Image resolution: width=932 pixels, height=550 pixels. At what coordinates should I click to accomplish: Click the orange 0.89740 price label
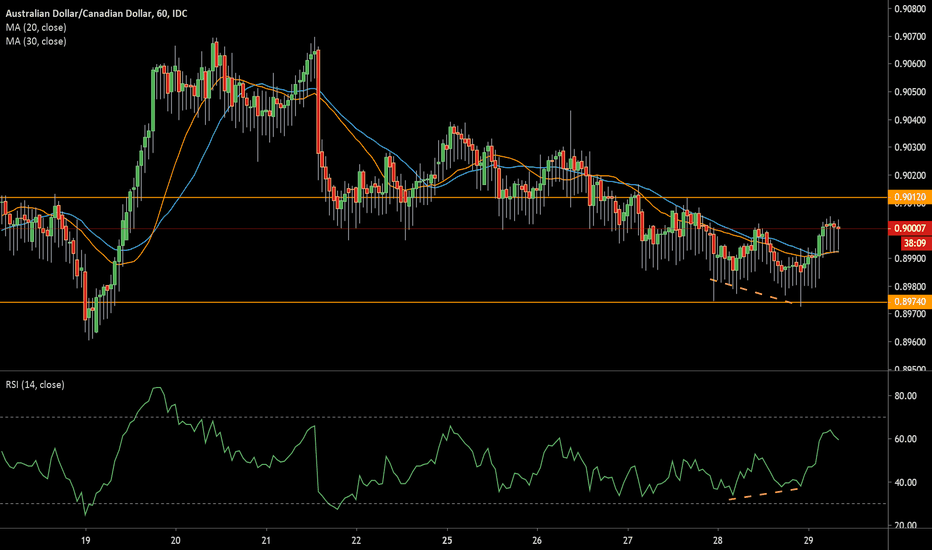(x=908, y=302)
